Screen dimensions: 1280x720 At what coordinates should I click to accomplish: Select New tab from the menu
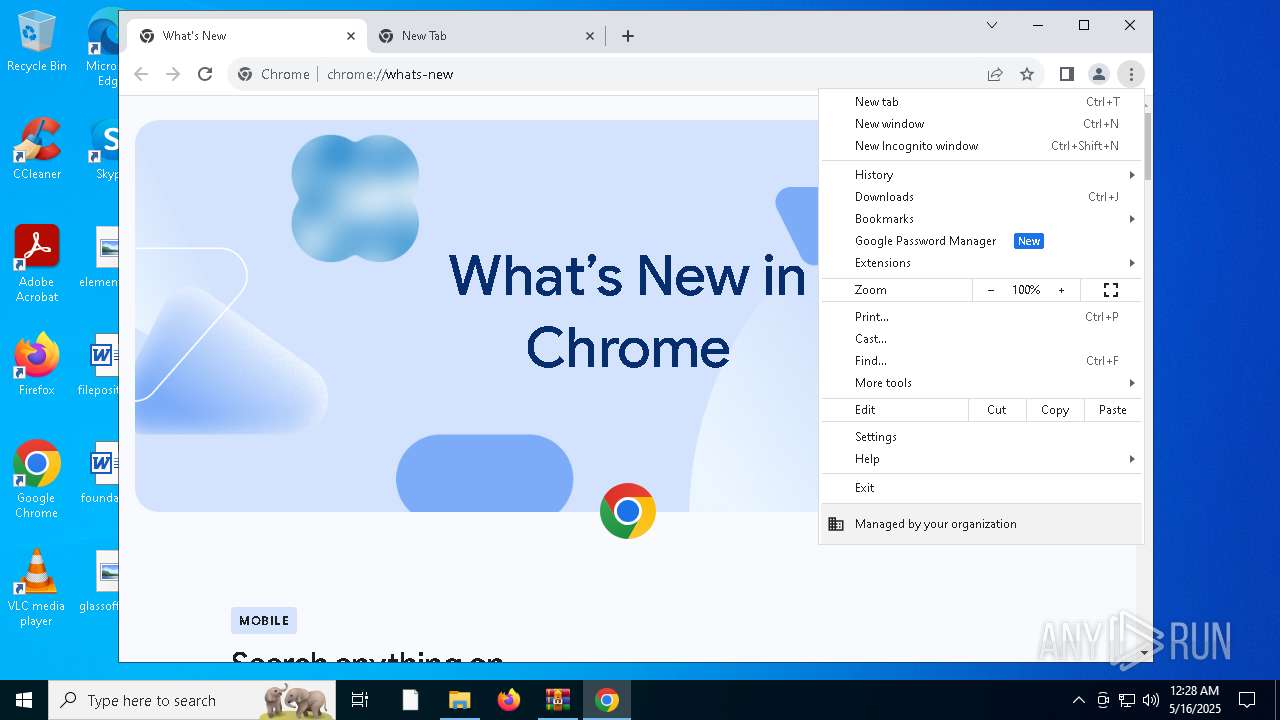click(981, 102)
